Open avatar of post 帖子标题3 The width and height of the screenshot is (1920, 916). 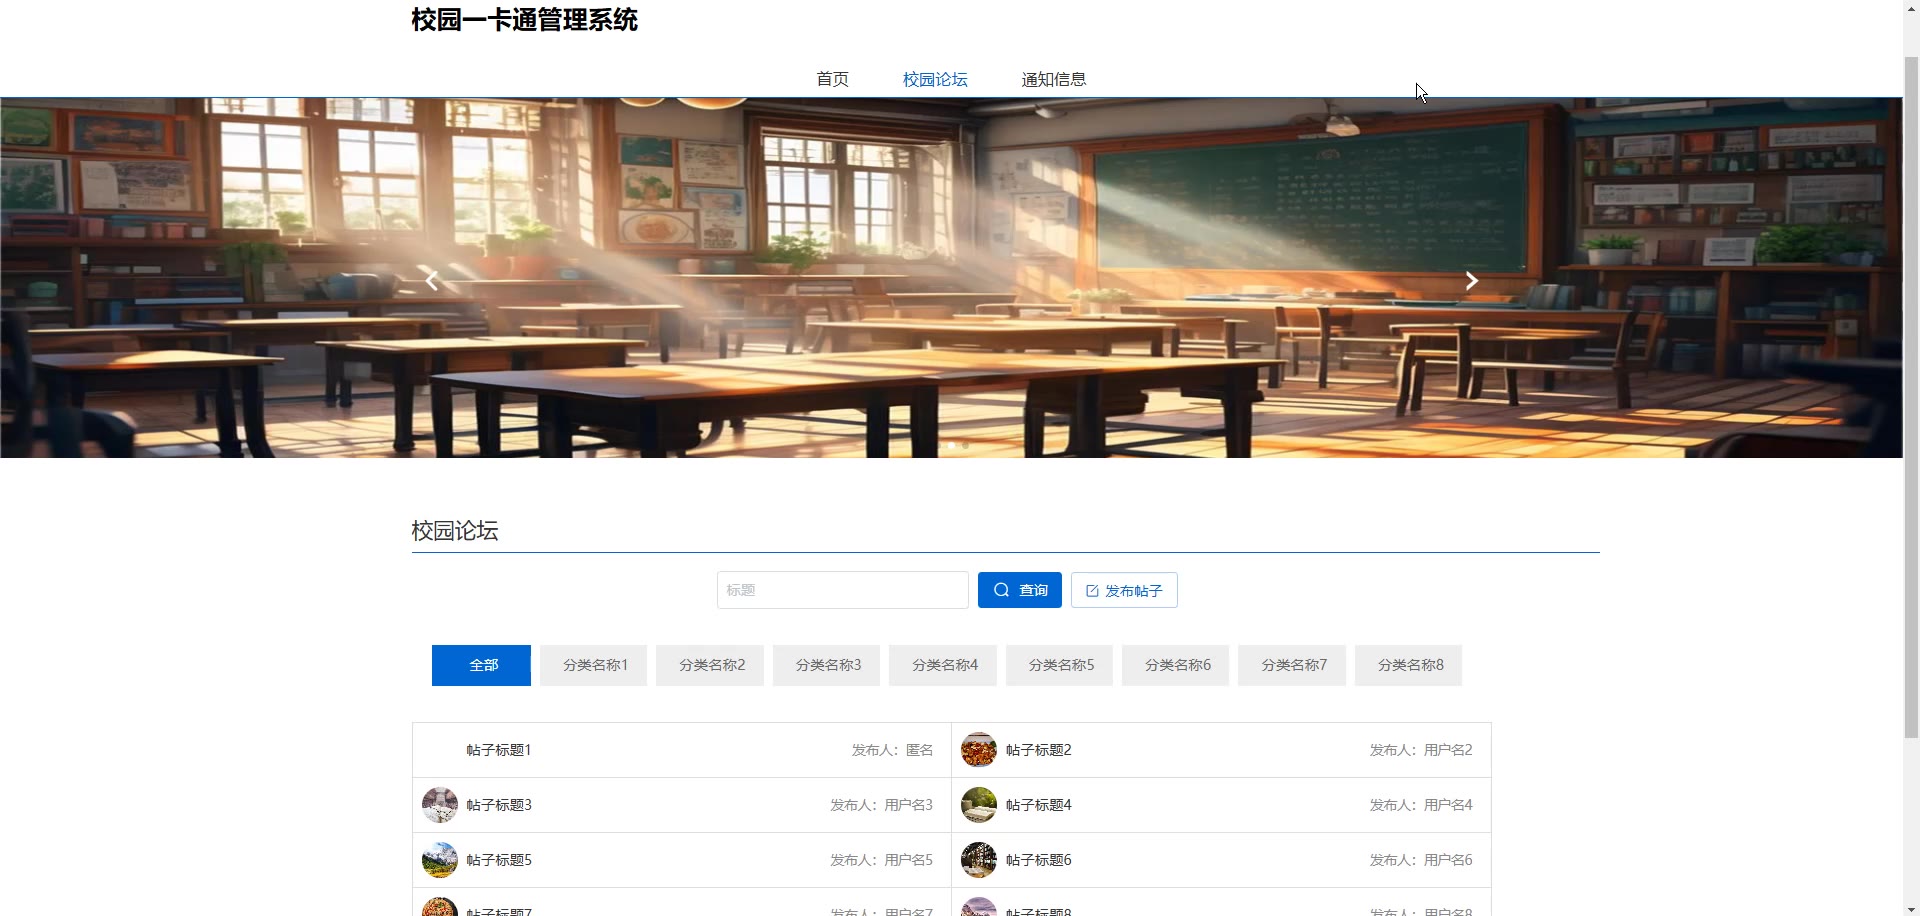pos(440,805)
